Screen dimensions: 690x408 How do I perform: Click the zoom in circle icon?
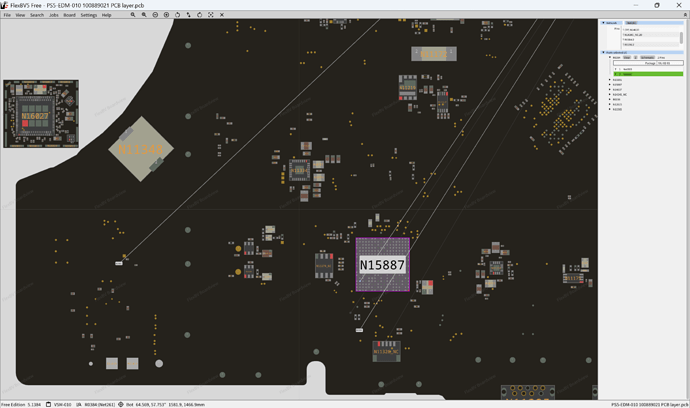166,15
